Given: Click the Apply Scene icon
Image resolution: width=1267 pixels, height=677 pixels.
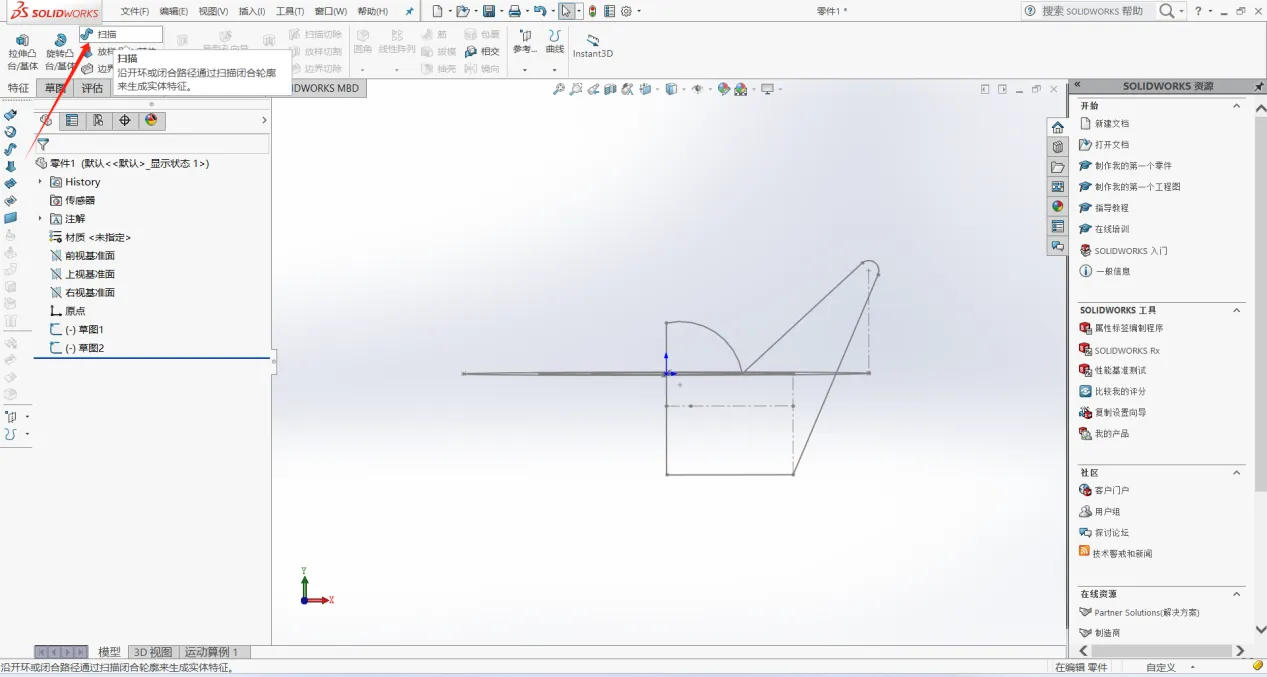Looking at the screenshot, I should point(741,89).
